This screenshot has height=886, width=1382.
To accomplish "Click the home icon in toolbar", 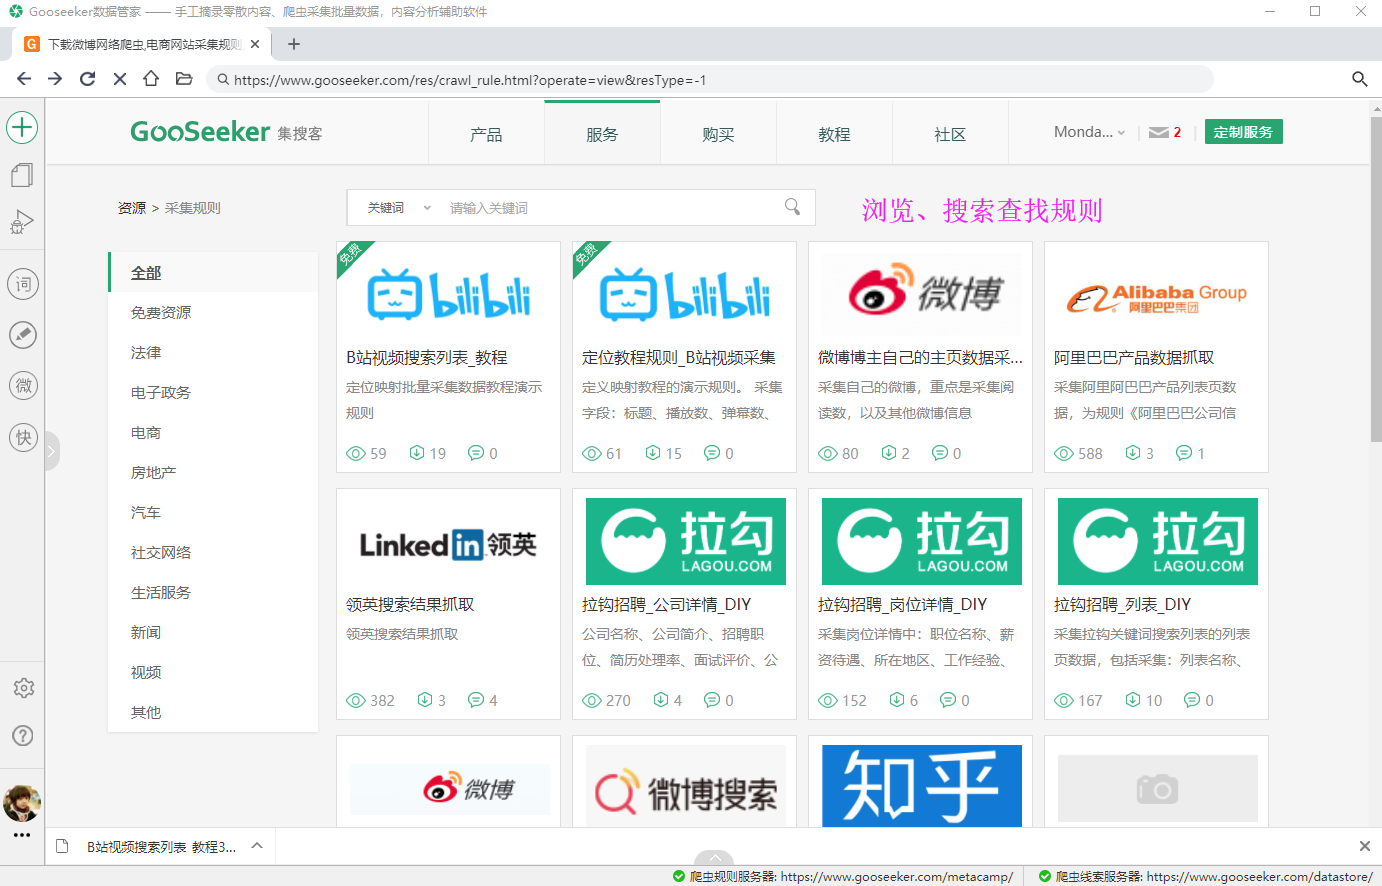I will pos(151,79).
